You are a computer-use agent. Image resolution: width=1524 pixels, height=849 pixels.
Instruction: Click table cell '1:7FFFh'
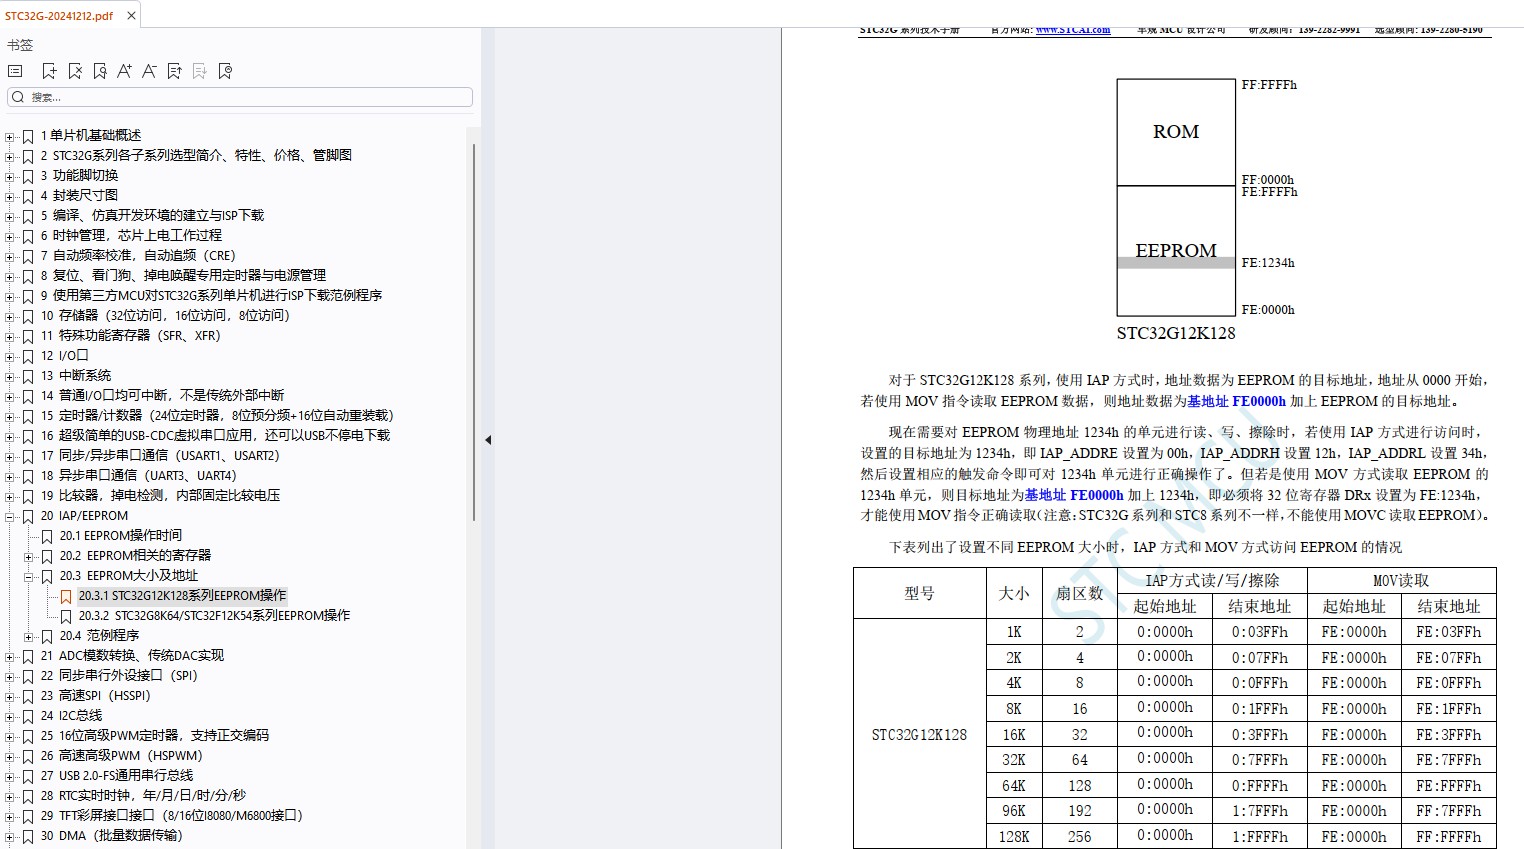[1260, 811]
